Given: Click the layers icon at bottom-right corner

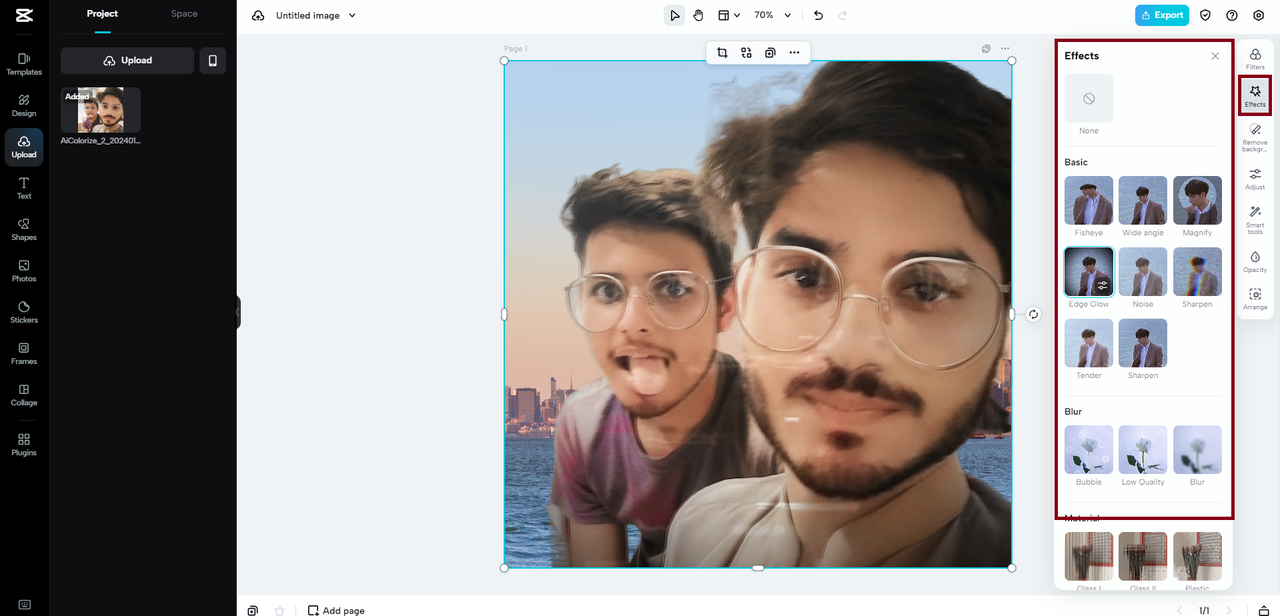Looking at the screenshot, I should pos(1263,610).
